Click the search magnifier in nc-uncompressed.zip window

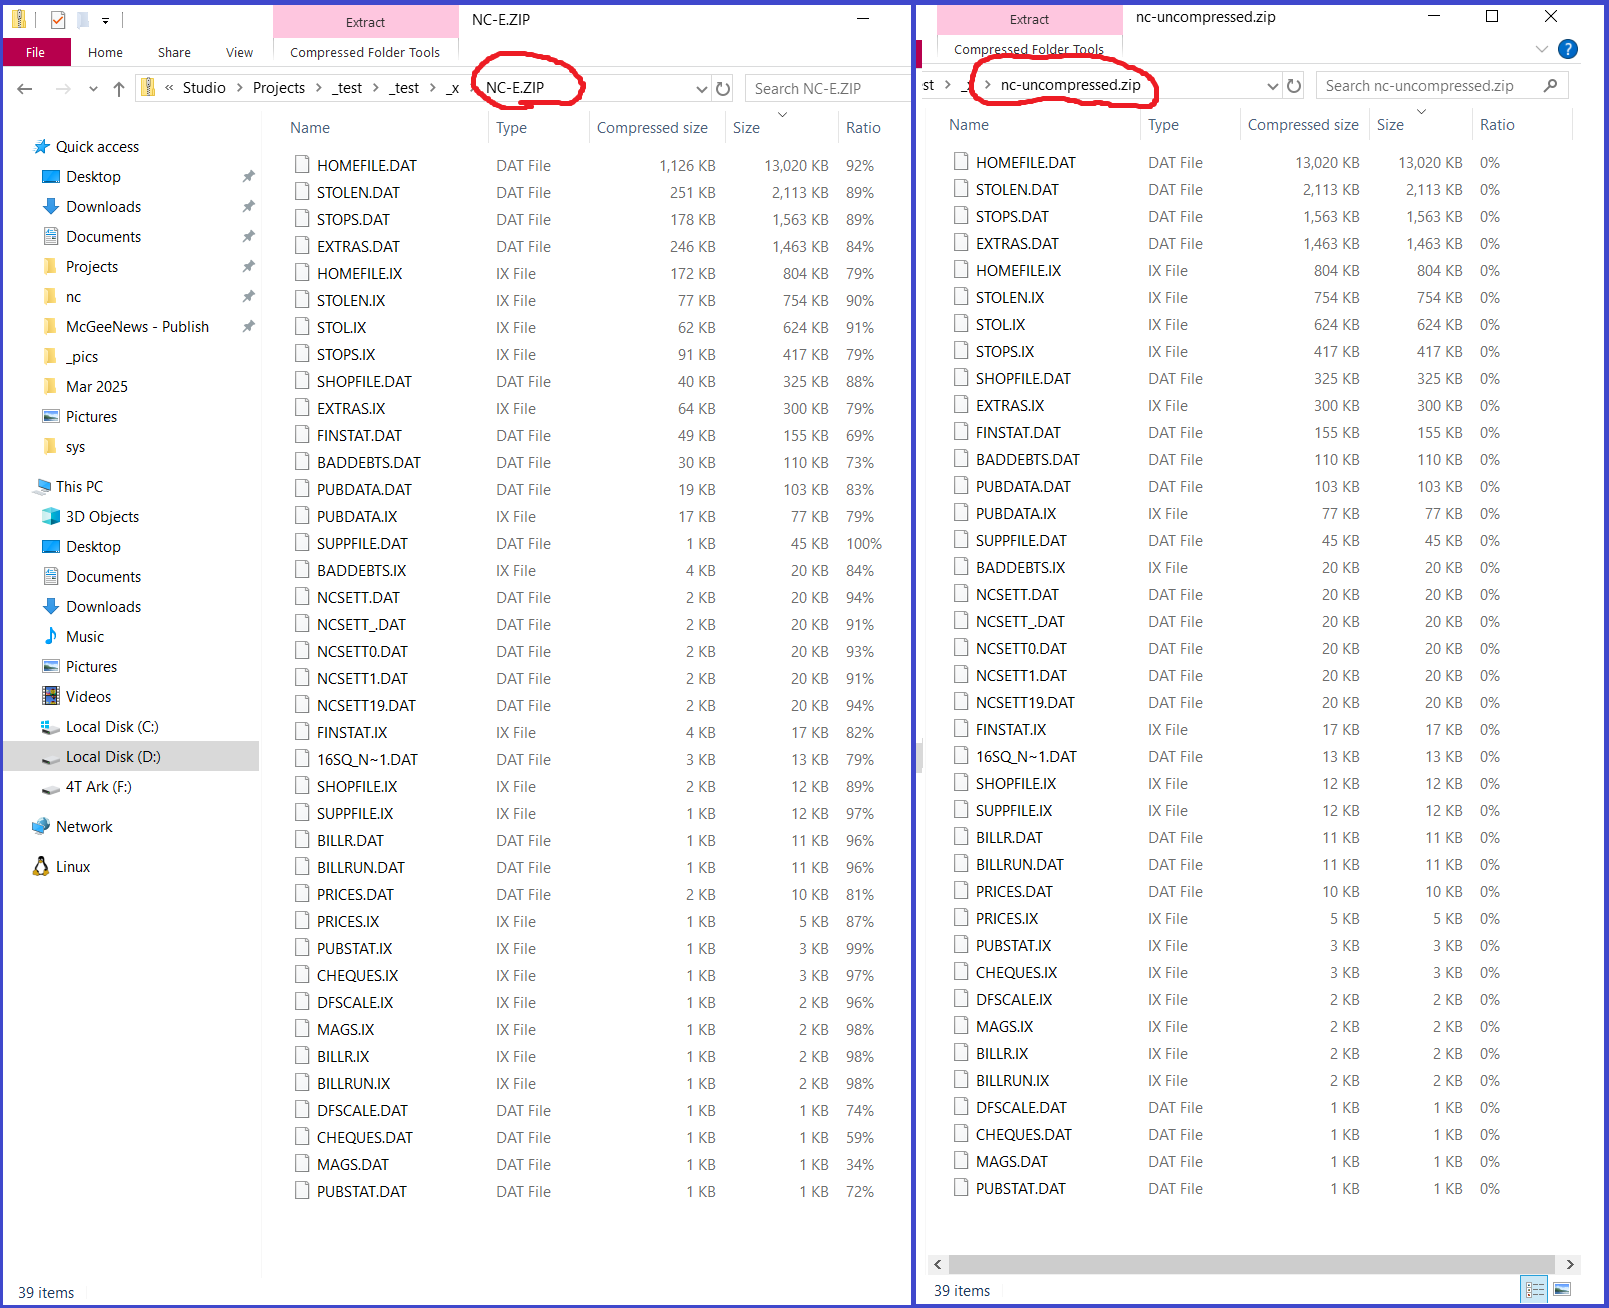point(1550,86)
